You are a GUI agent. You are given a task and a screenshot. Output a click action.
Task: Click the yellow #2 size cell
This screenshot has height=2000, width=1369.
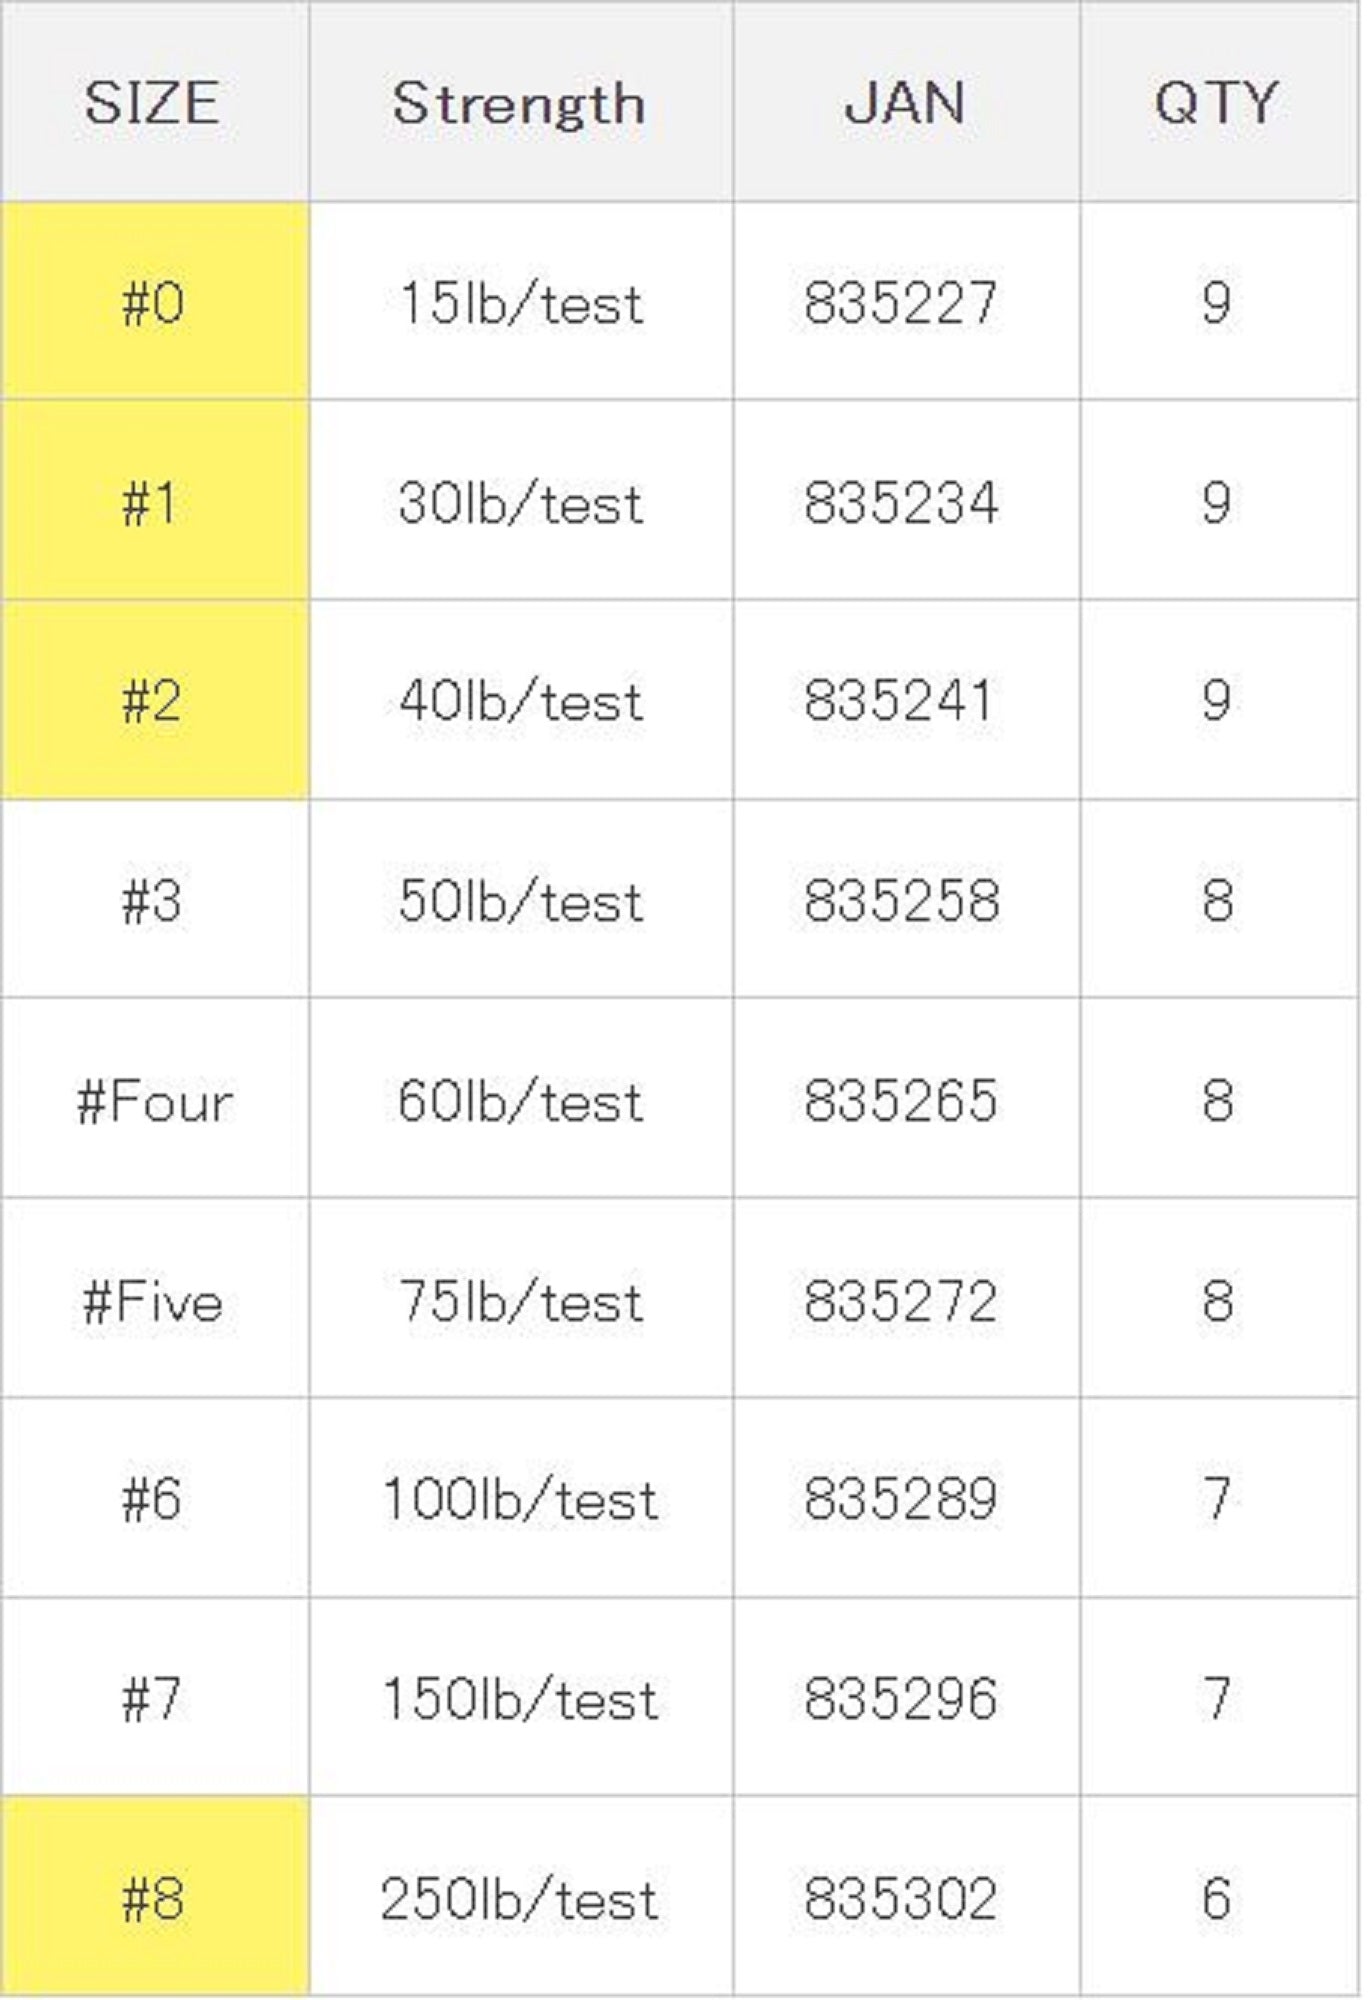153,700
